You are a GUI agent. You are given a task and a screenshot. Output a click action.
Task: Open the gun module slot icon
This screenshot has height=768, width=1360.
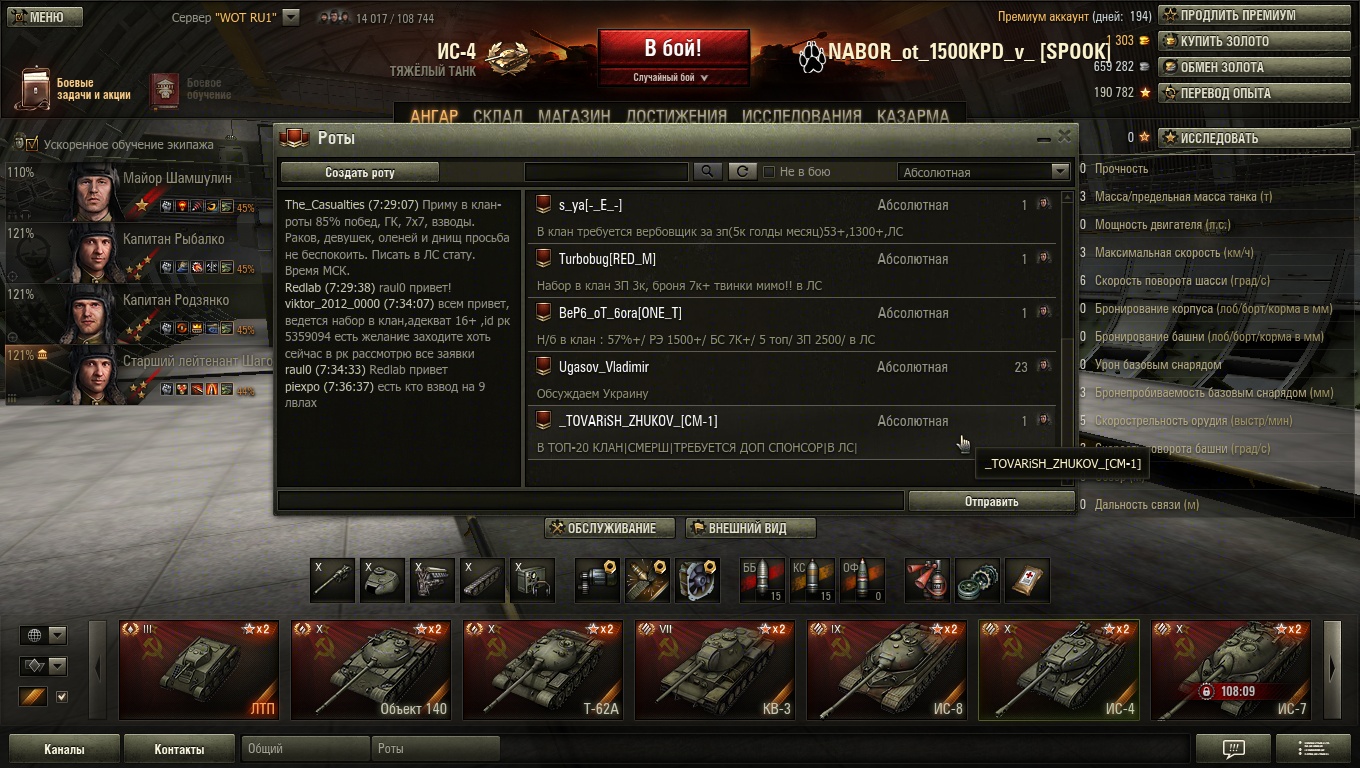333,580
